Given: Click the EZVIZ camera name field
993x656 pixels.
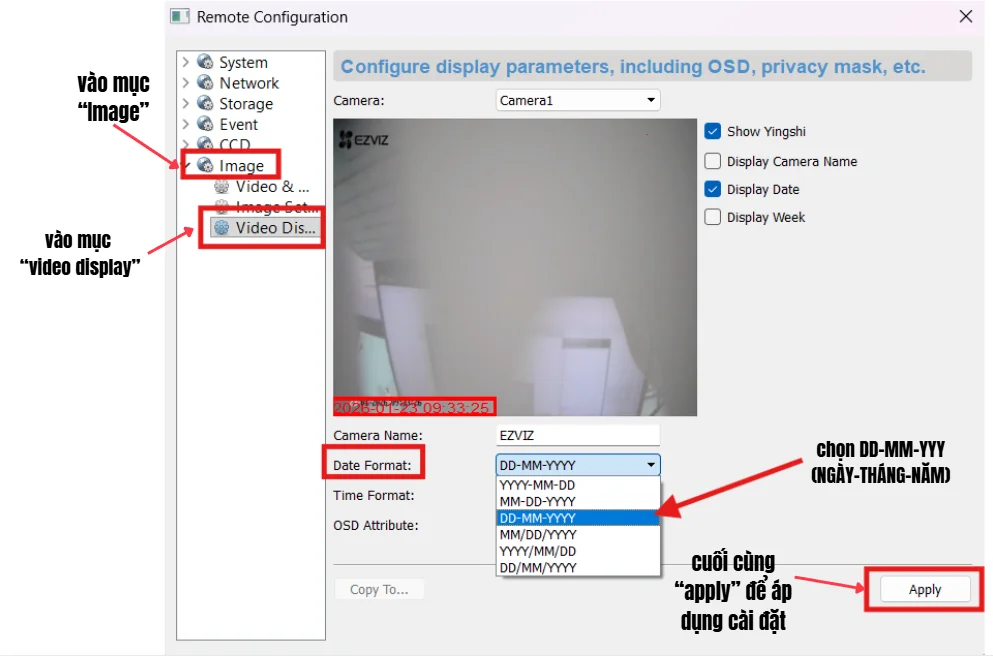Looking at the screenshot, I should tap(575, 434).
